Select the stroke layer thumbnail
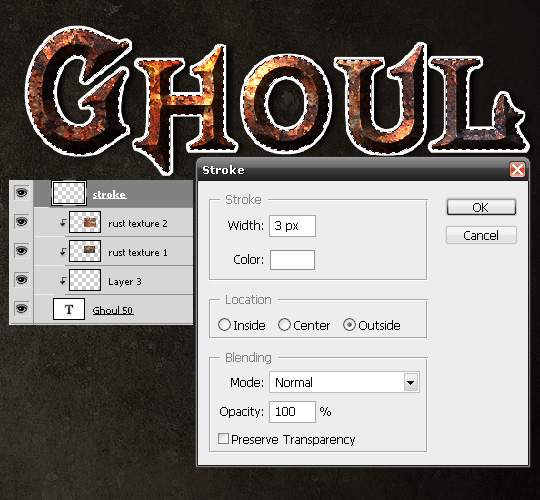This screenshot has width=540, height=500. coord(69,193)
